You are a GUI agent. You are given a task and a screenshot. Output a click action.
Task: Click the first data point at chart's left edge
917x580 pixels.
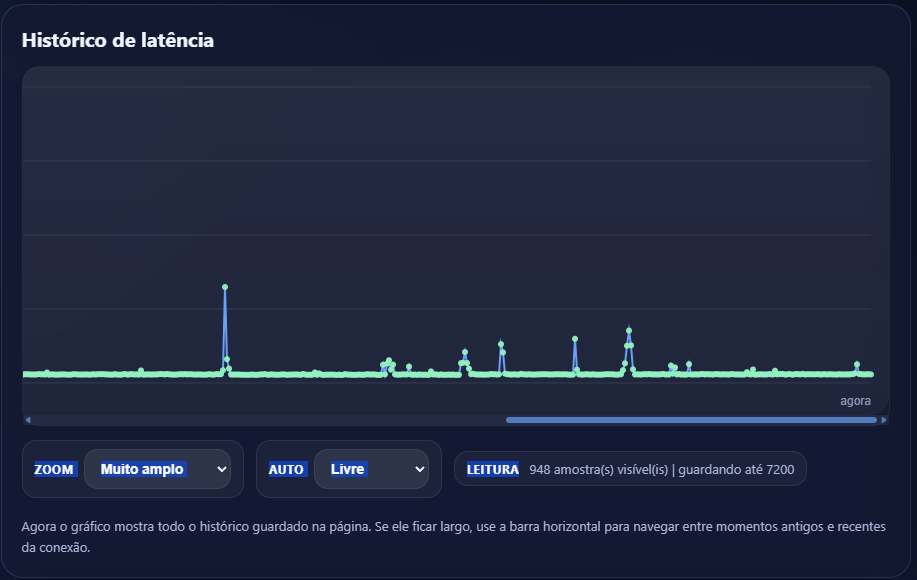pyautogui.click(x=25, y=375)
